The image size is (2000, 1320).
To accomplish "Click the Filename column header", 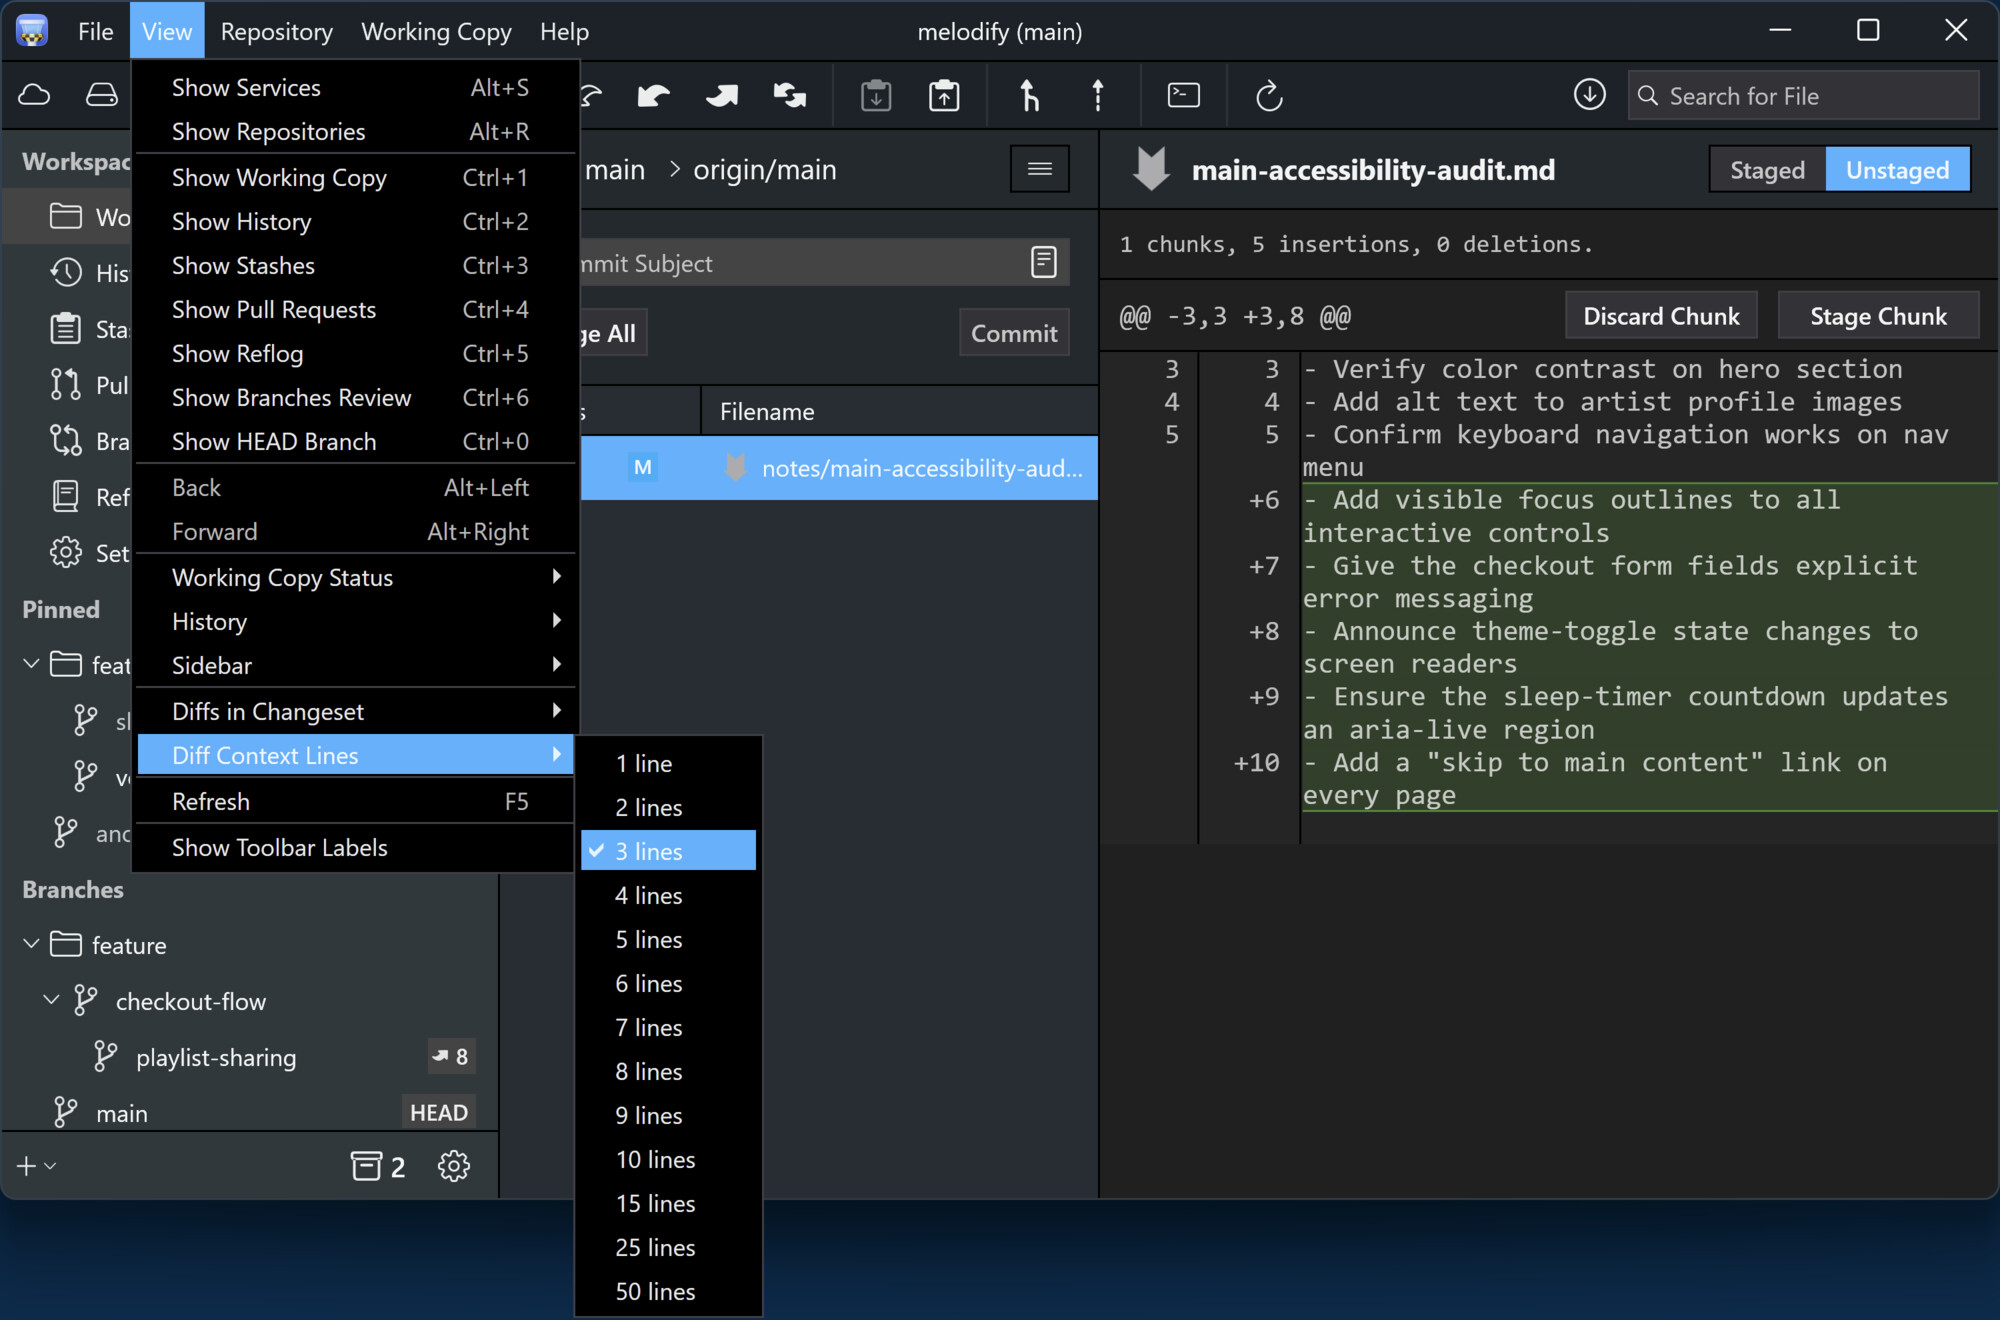I will click(900, 411).
